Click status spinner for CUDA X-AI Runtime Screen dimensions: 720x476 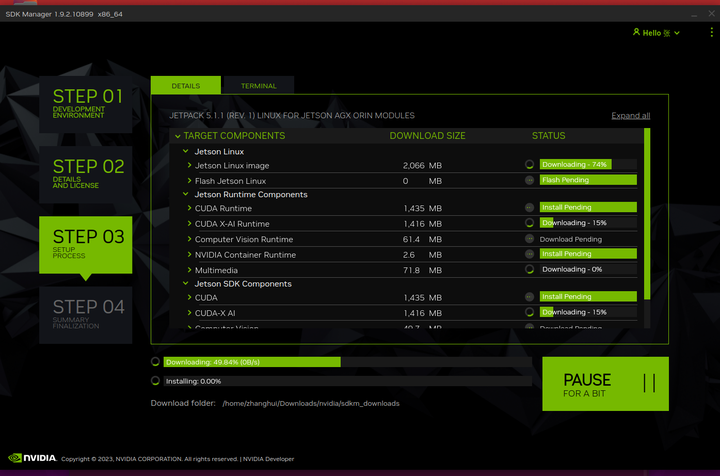(529, 223)
